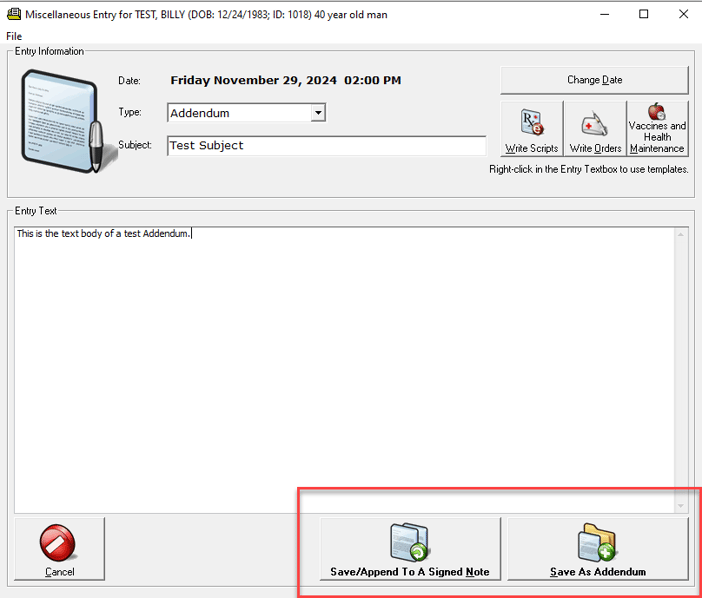Click the Entry Text scrollbar down arrow
The width and height of the screenshot is (702, 598).
[x=681, y=506]
